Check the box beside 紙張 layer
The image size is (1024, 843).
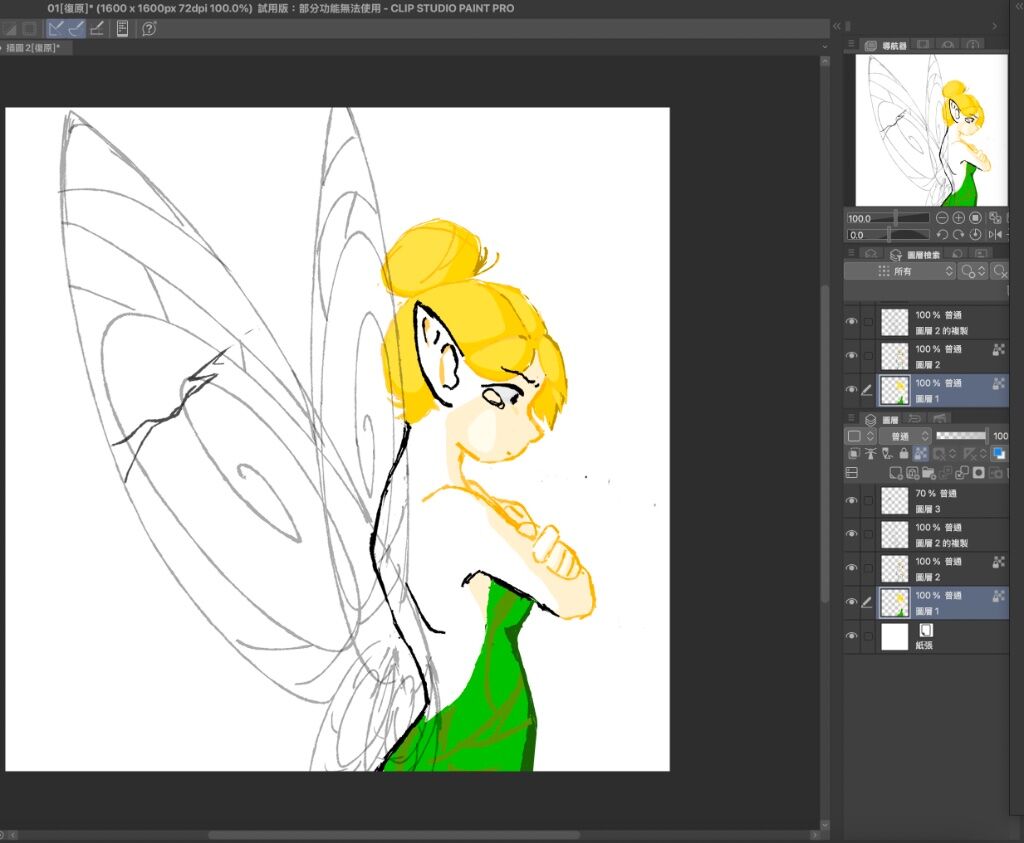[868, 636]
